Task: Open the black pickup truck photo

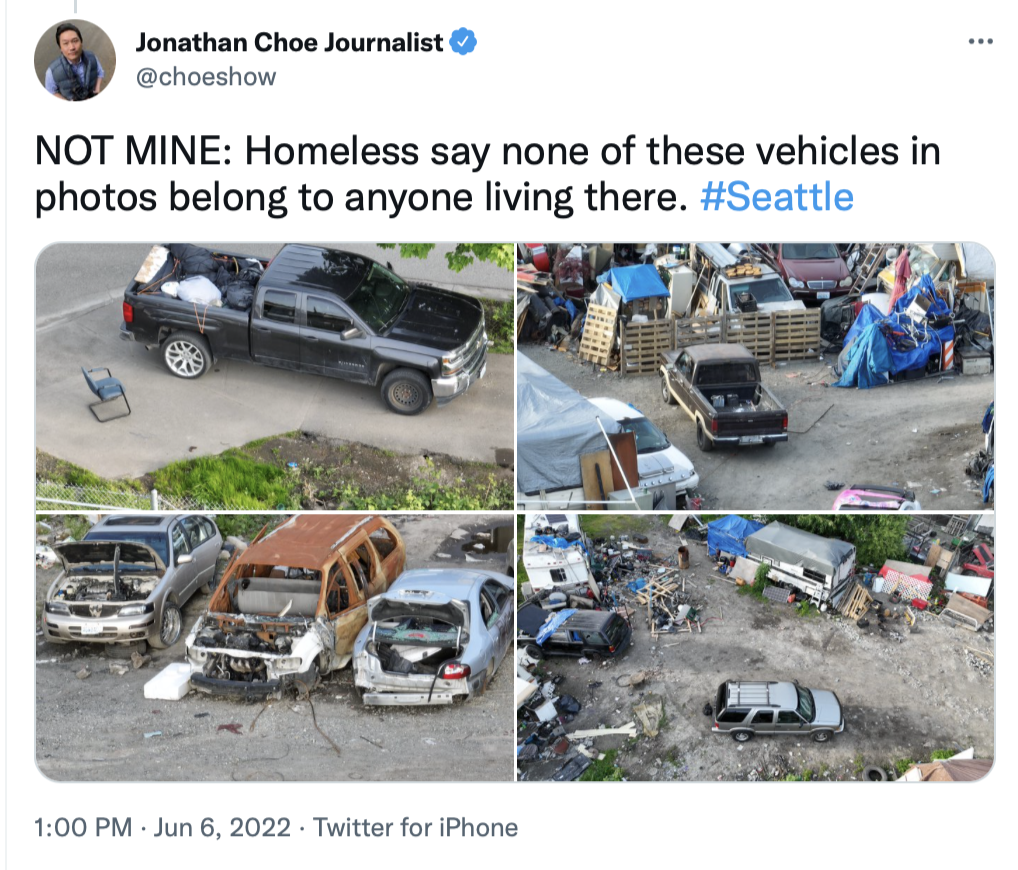Action: 275,376
